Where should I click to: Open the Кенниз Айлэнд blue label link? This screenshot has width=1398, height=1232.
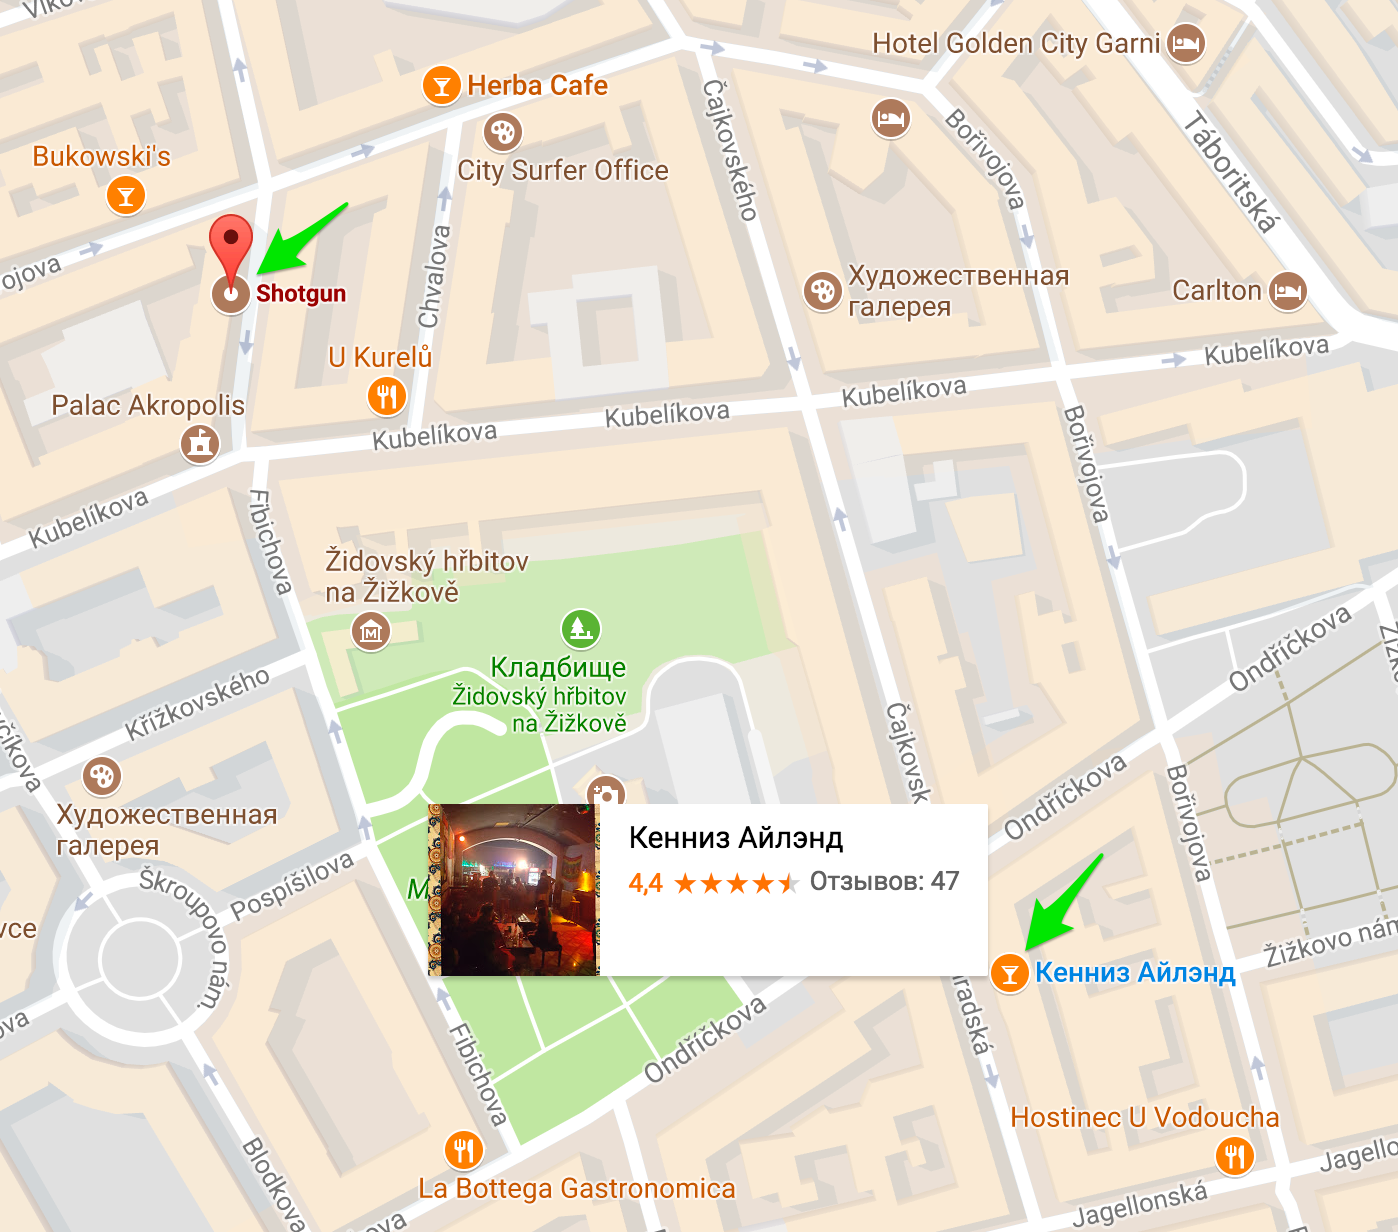[x=1135, y=972]
